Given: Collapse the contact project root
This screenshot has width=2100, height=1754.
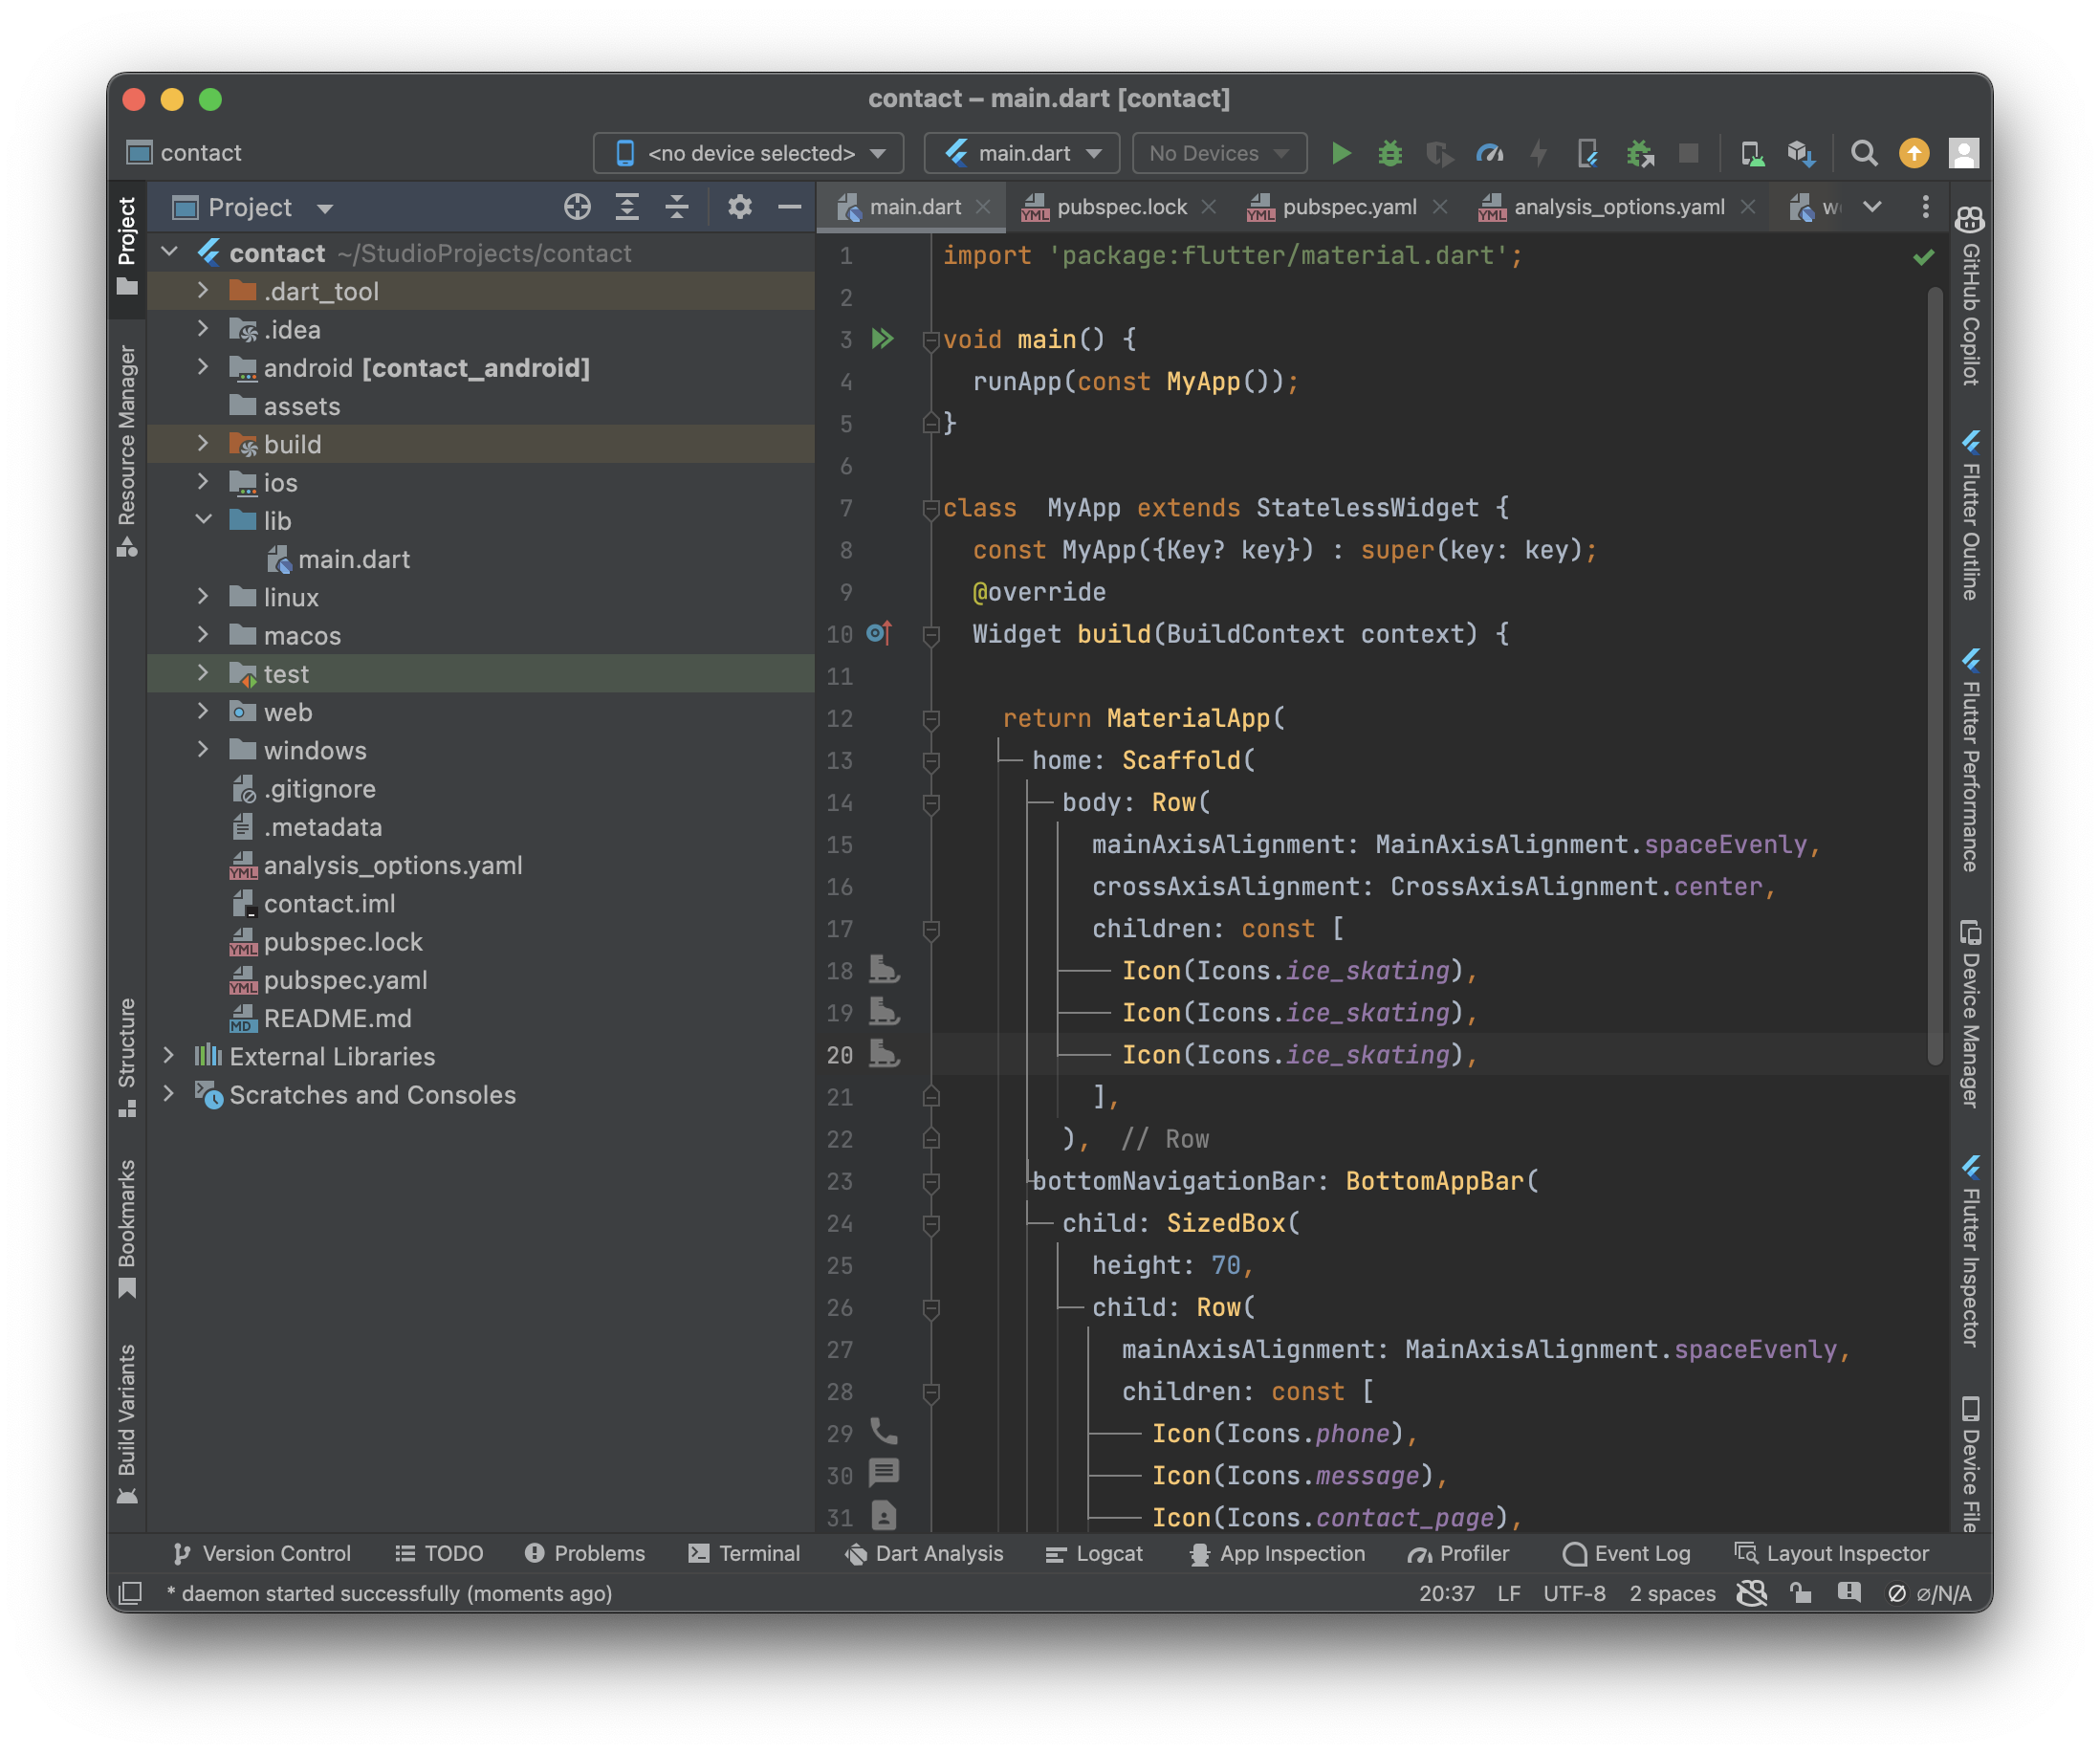Looking at the screenshot, I should click(x=169, y=252).
